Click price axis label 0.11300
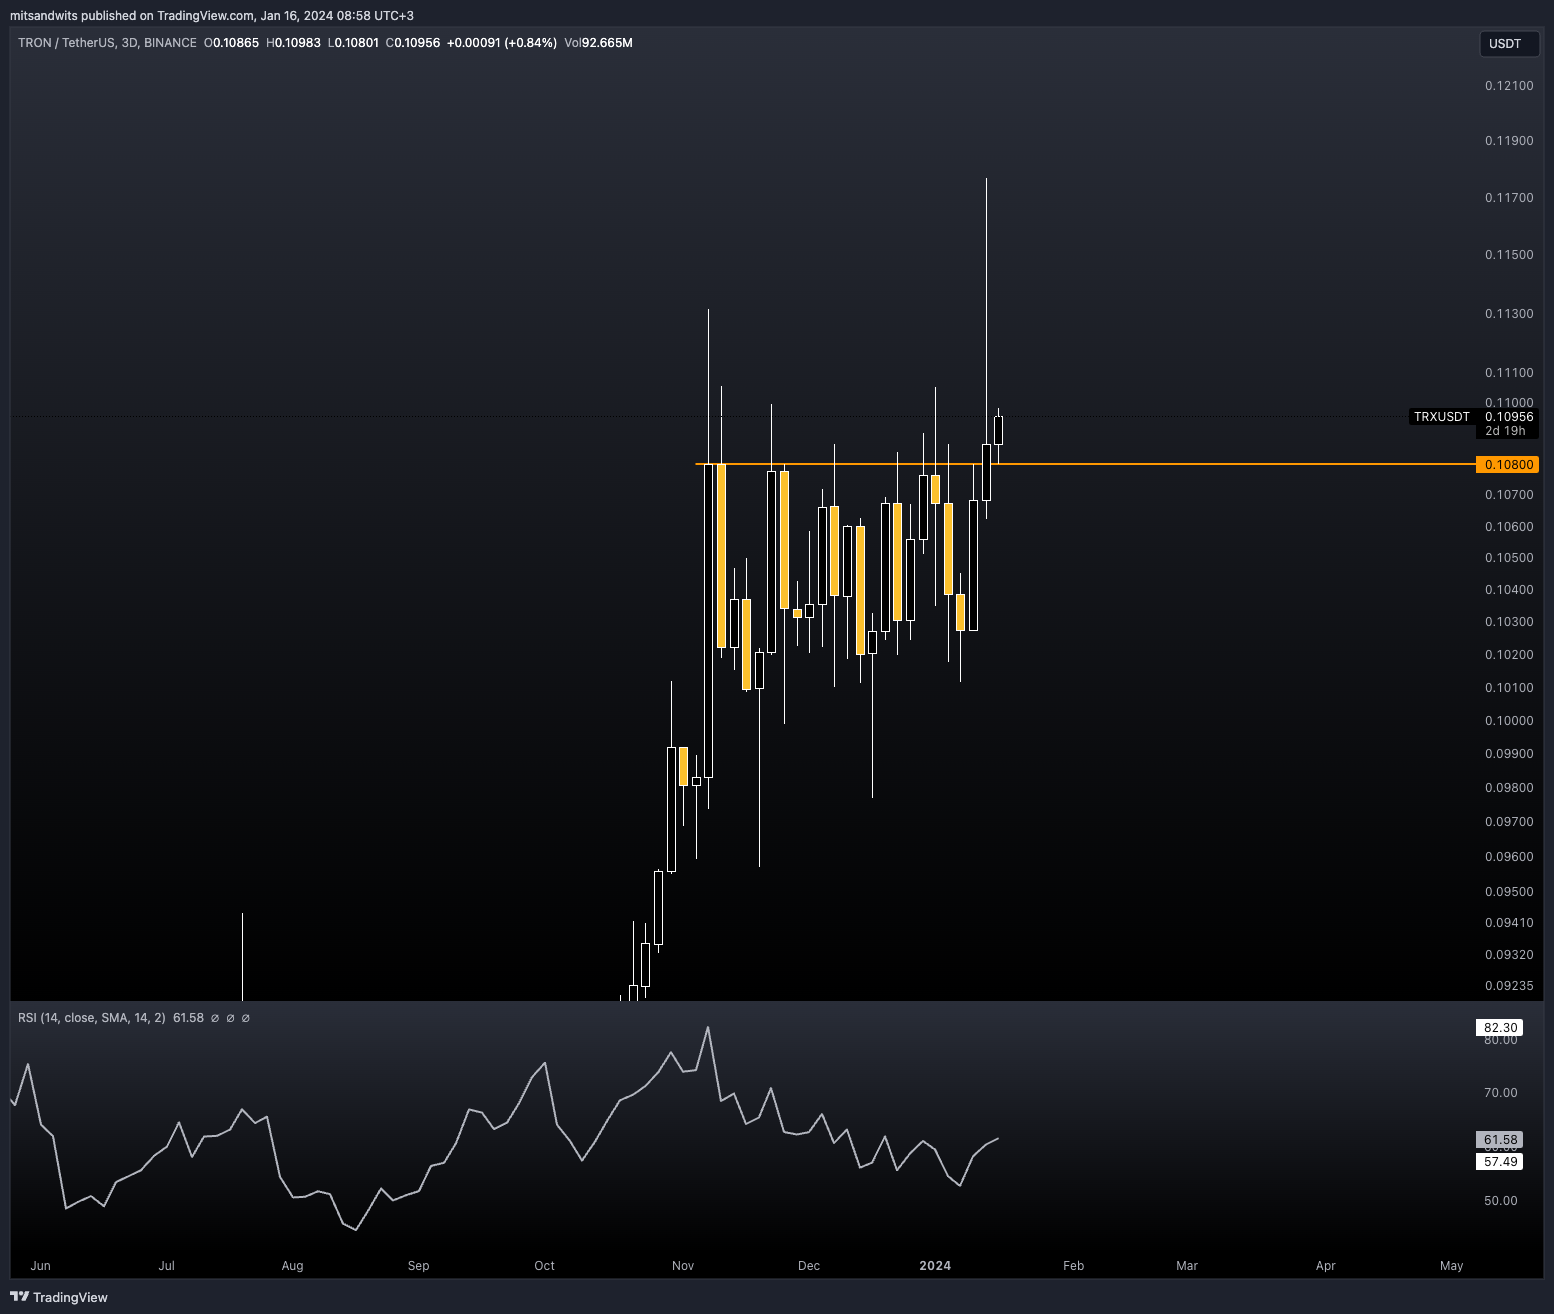 [x=1509, y=314]
